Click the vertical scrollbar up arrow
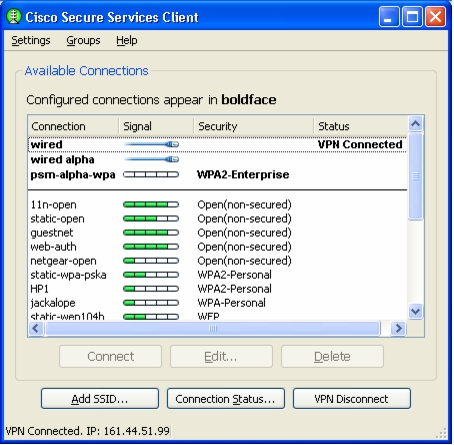This screenshot has width=454, height=445. coord(415,124)
